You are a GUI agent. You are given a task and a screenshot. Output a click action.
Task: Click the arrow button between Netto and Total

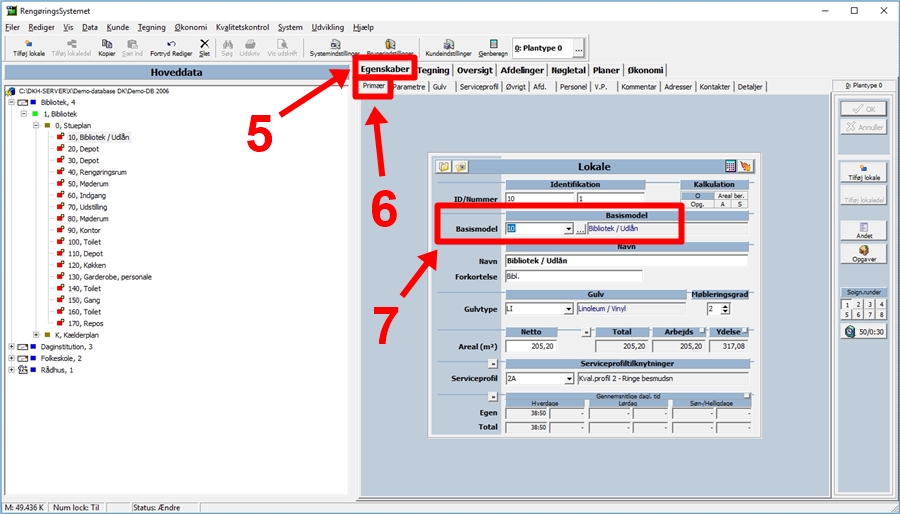[x=585, y=332]
